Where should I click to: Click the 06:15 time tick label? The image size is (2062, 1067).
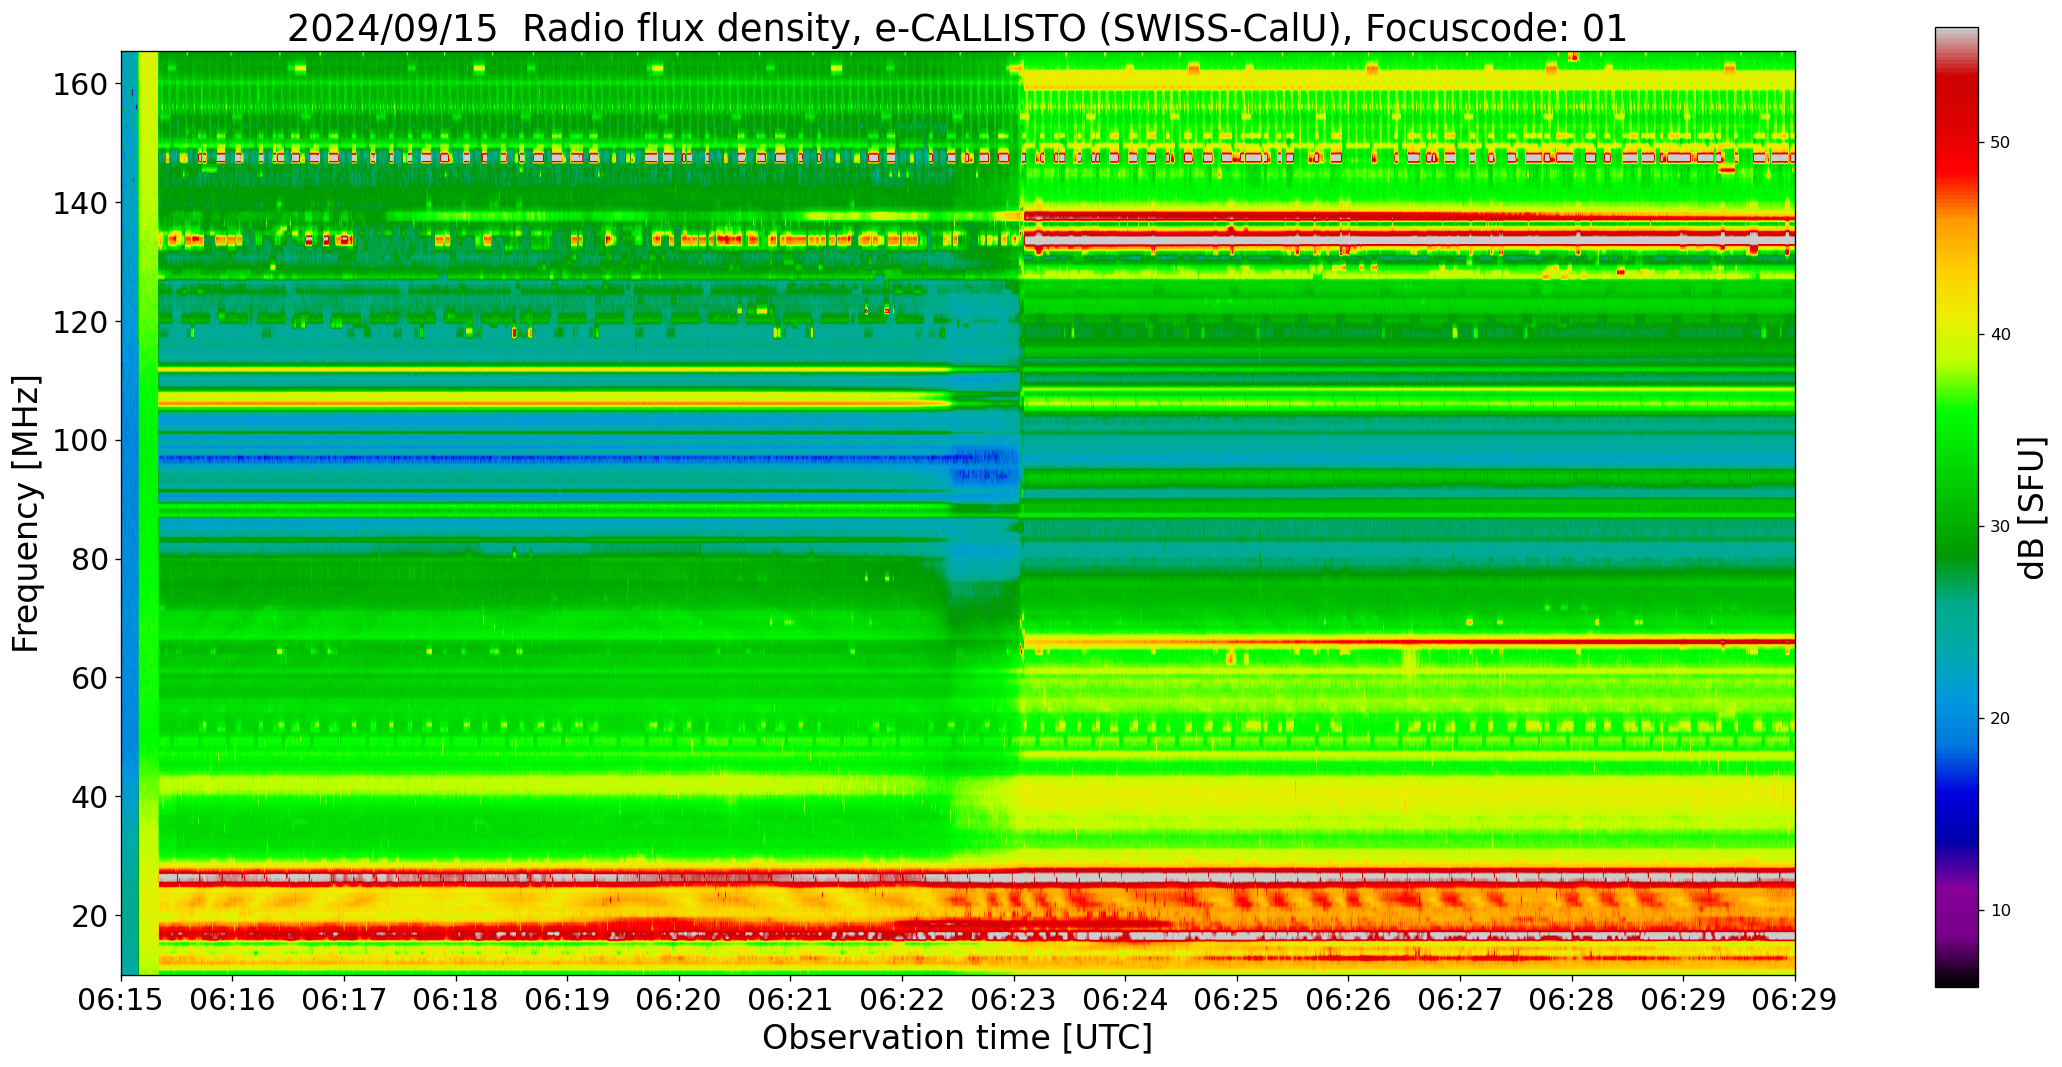122,999
